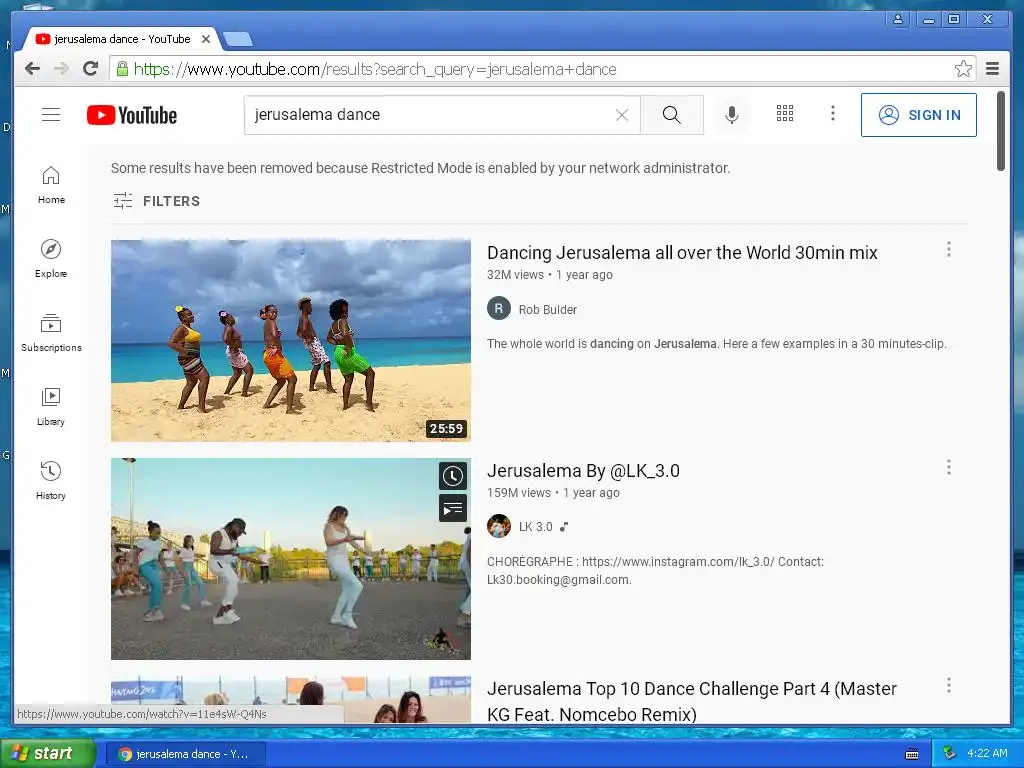Click the 'The whole world is dancing' description

[x=716, y=344]
